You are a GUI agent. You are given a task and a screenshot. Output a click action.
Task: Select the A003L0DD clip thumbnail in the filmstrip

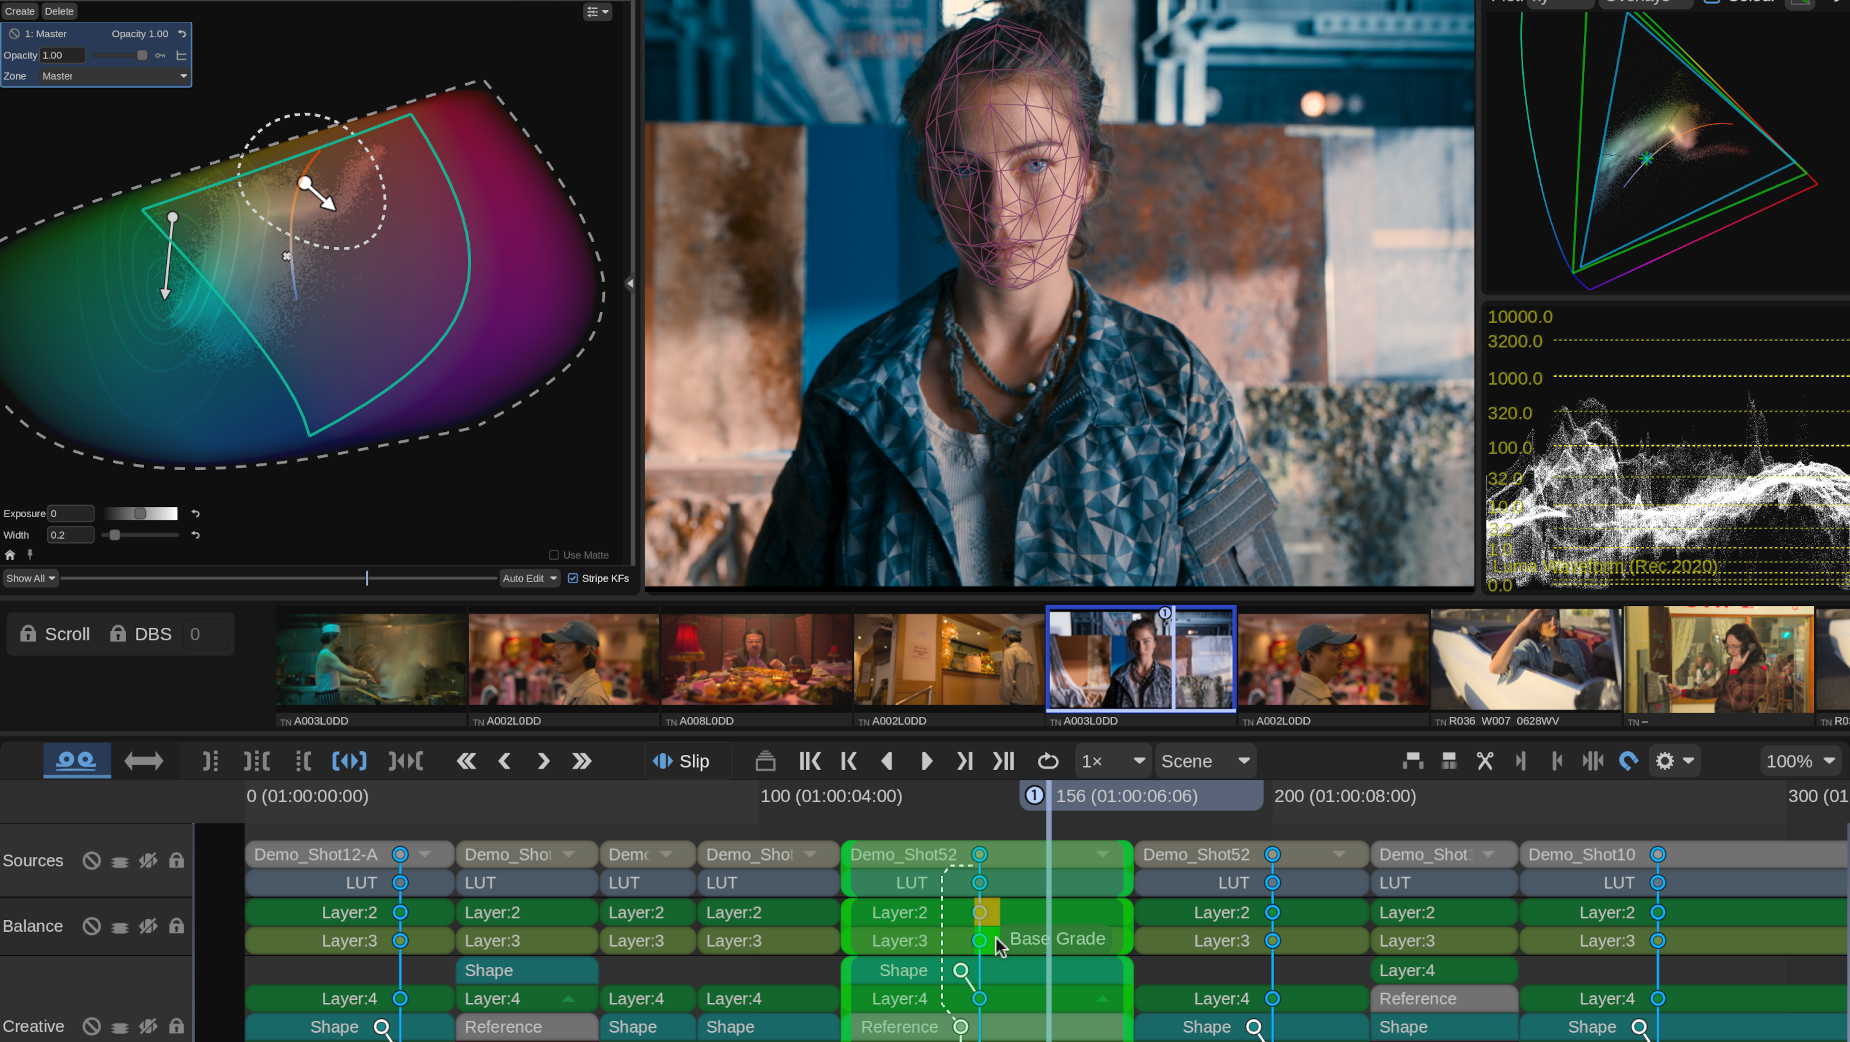coord(1140,658)
